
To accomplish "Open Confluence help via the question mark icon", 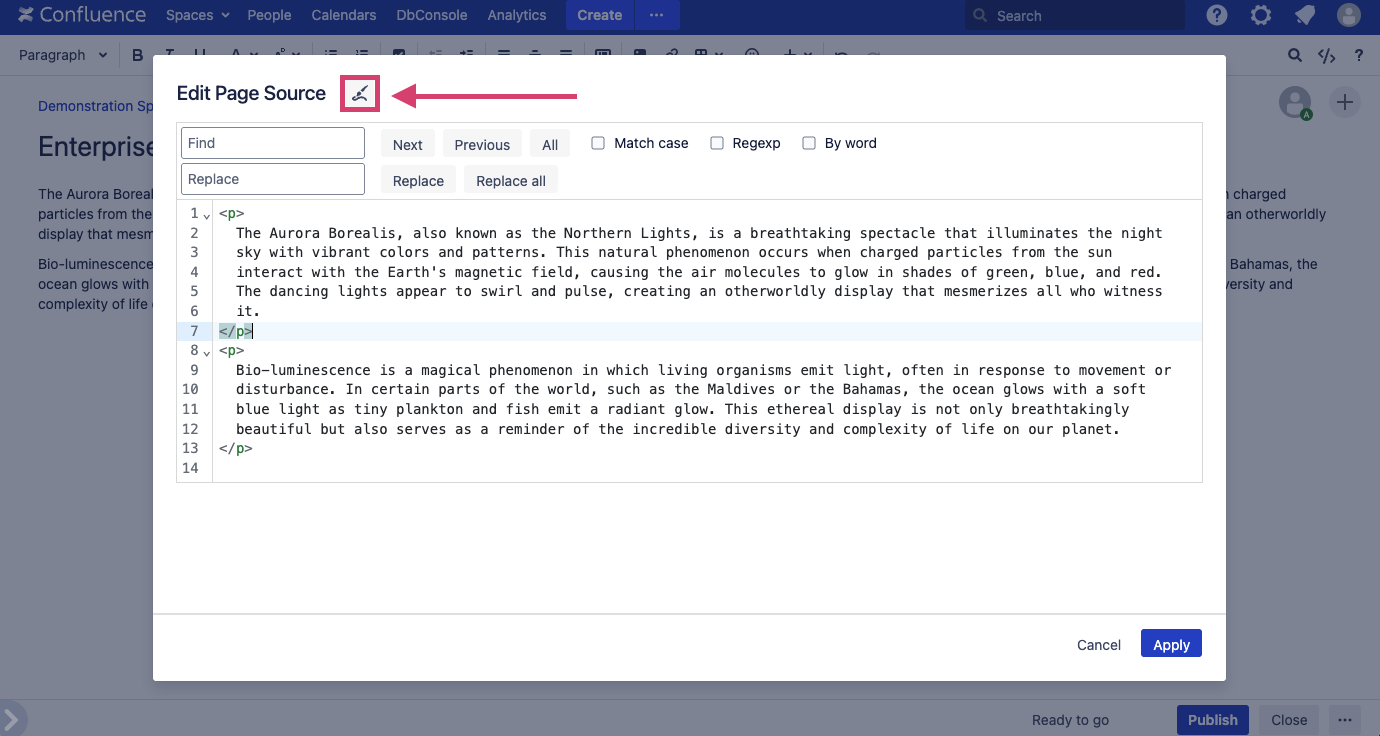I will 1215,15.
